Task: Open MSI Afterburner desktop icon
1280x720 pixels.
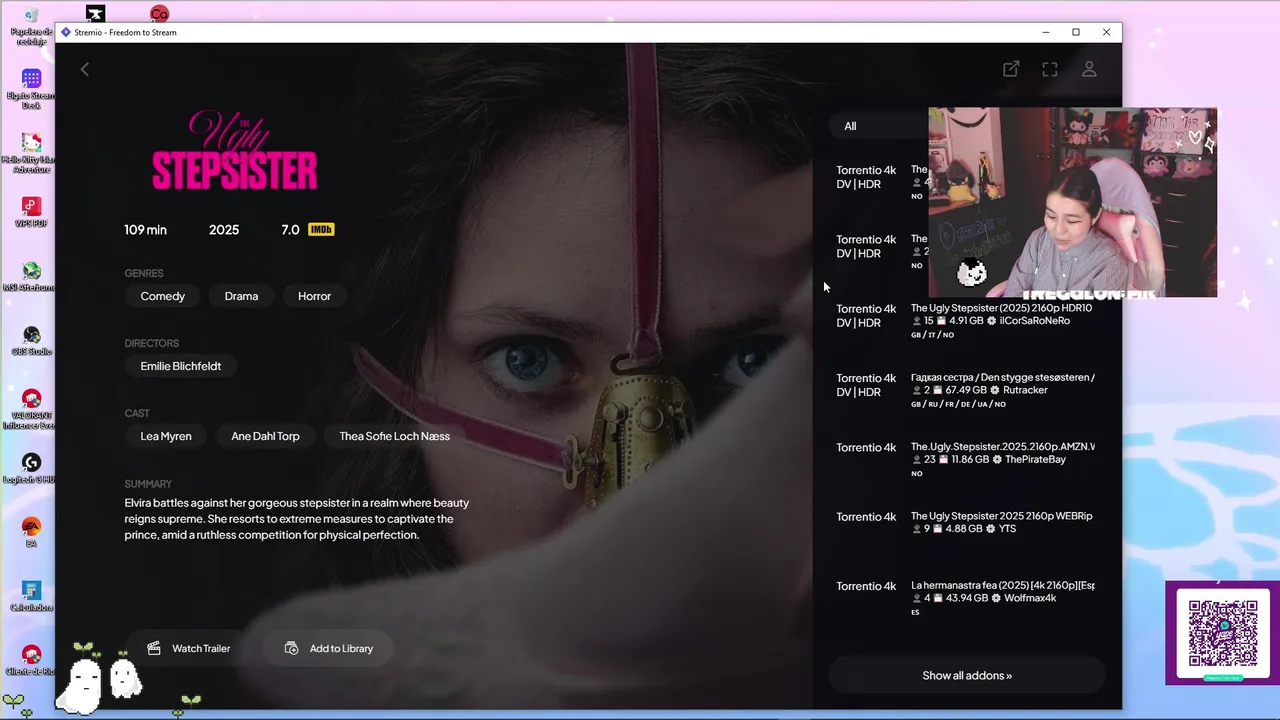Action: point(31,278)
